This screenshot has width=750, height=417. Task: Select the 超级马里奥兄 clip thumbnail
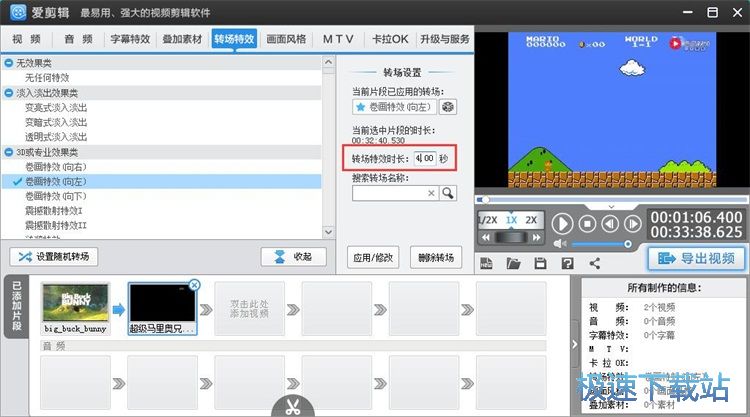tap(162, 308)
